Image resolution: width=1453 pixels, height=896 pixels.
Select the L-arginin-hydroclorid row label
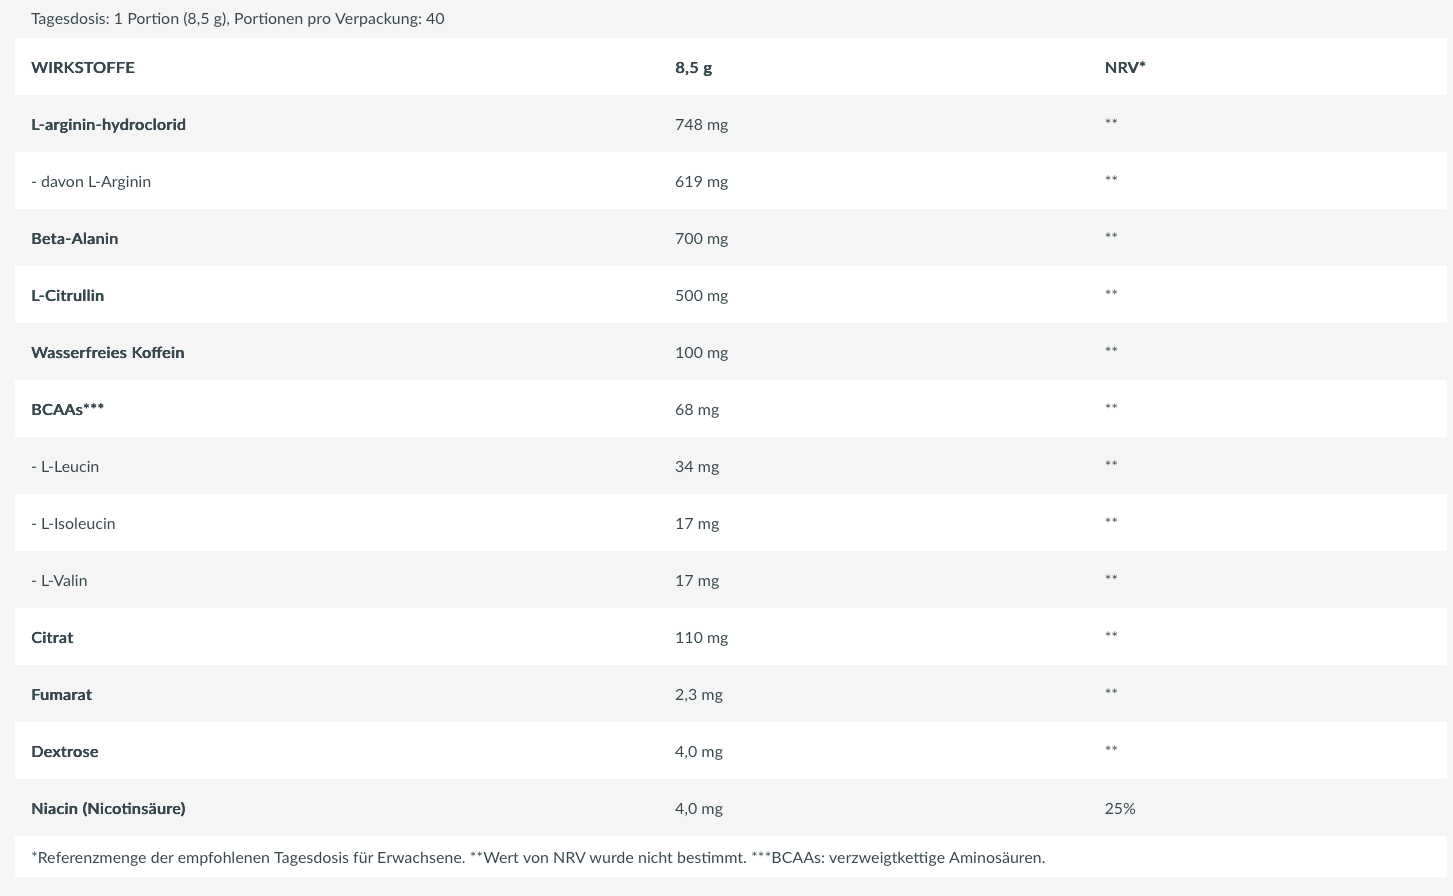[x=108, y=124]
